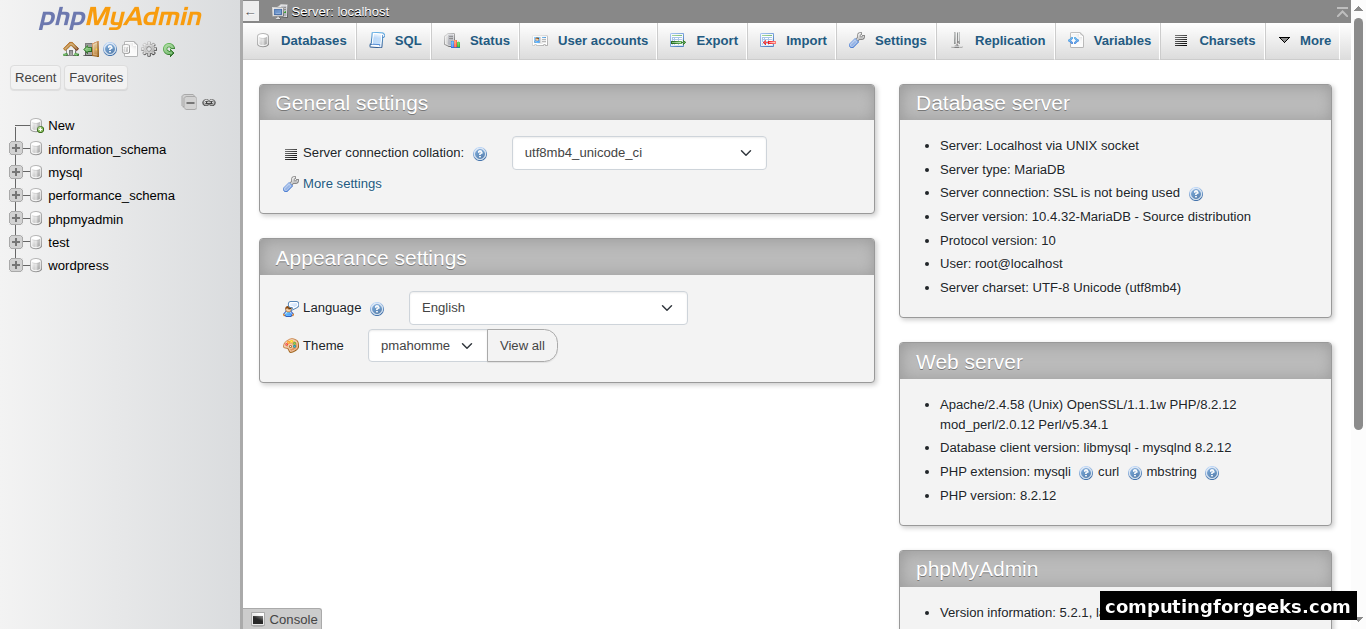Click help icon next to SSL status line
This screenshot has width=1366, height=629.
pyautogui.click(x=1196, y=193)
